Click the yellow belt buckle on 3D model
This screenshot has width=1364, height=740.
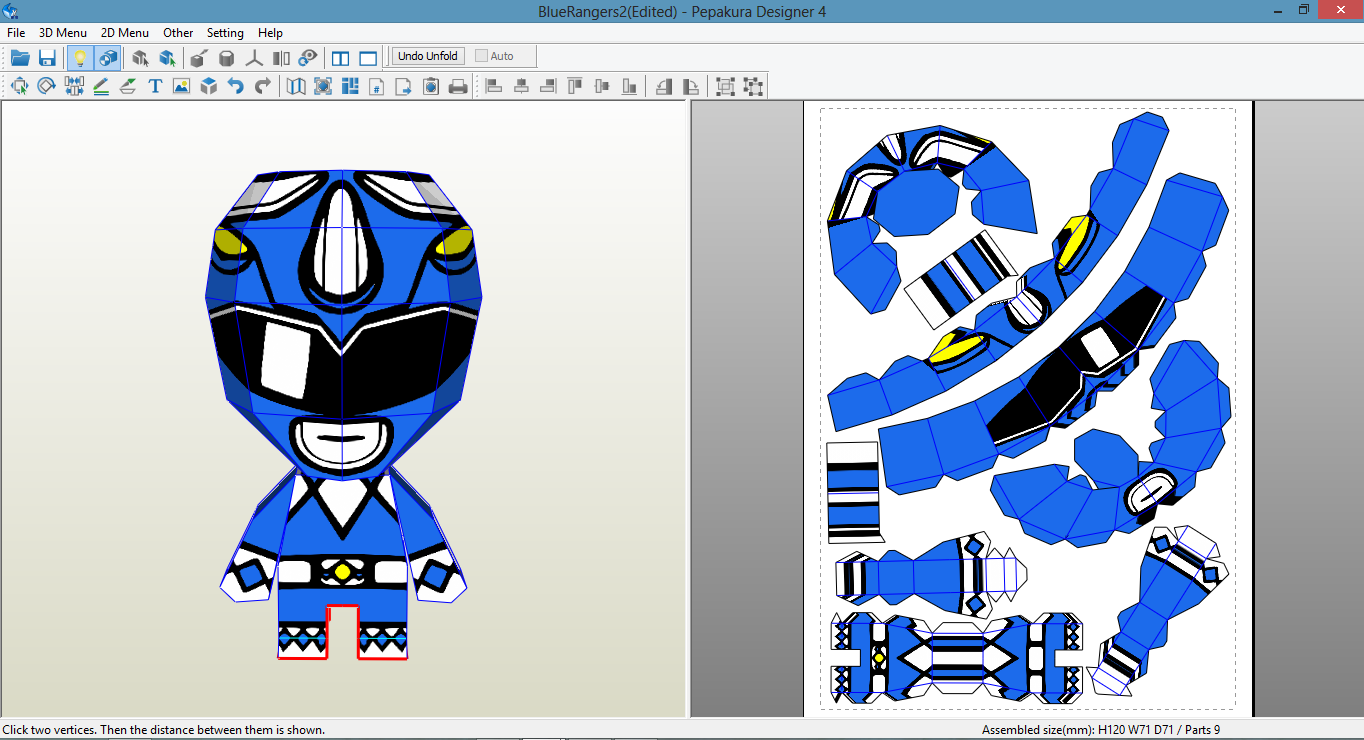tap(342, 571)
